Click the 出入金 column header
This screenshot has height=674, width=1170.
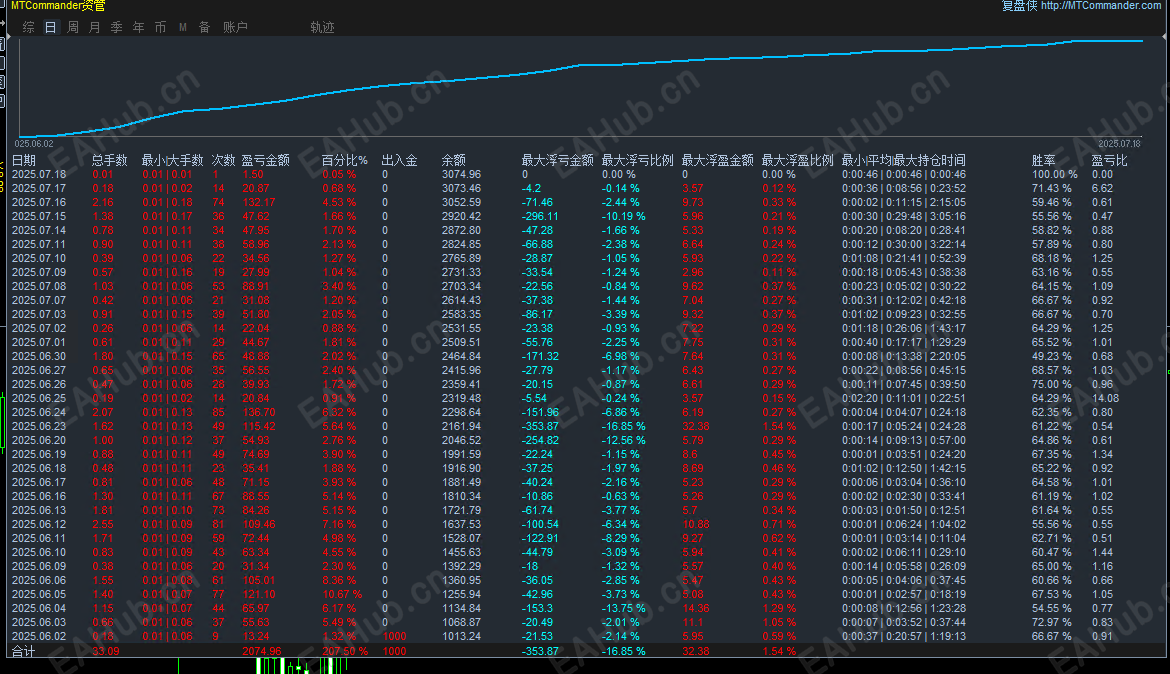pyautogui.click(x=399, y=160)
